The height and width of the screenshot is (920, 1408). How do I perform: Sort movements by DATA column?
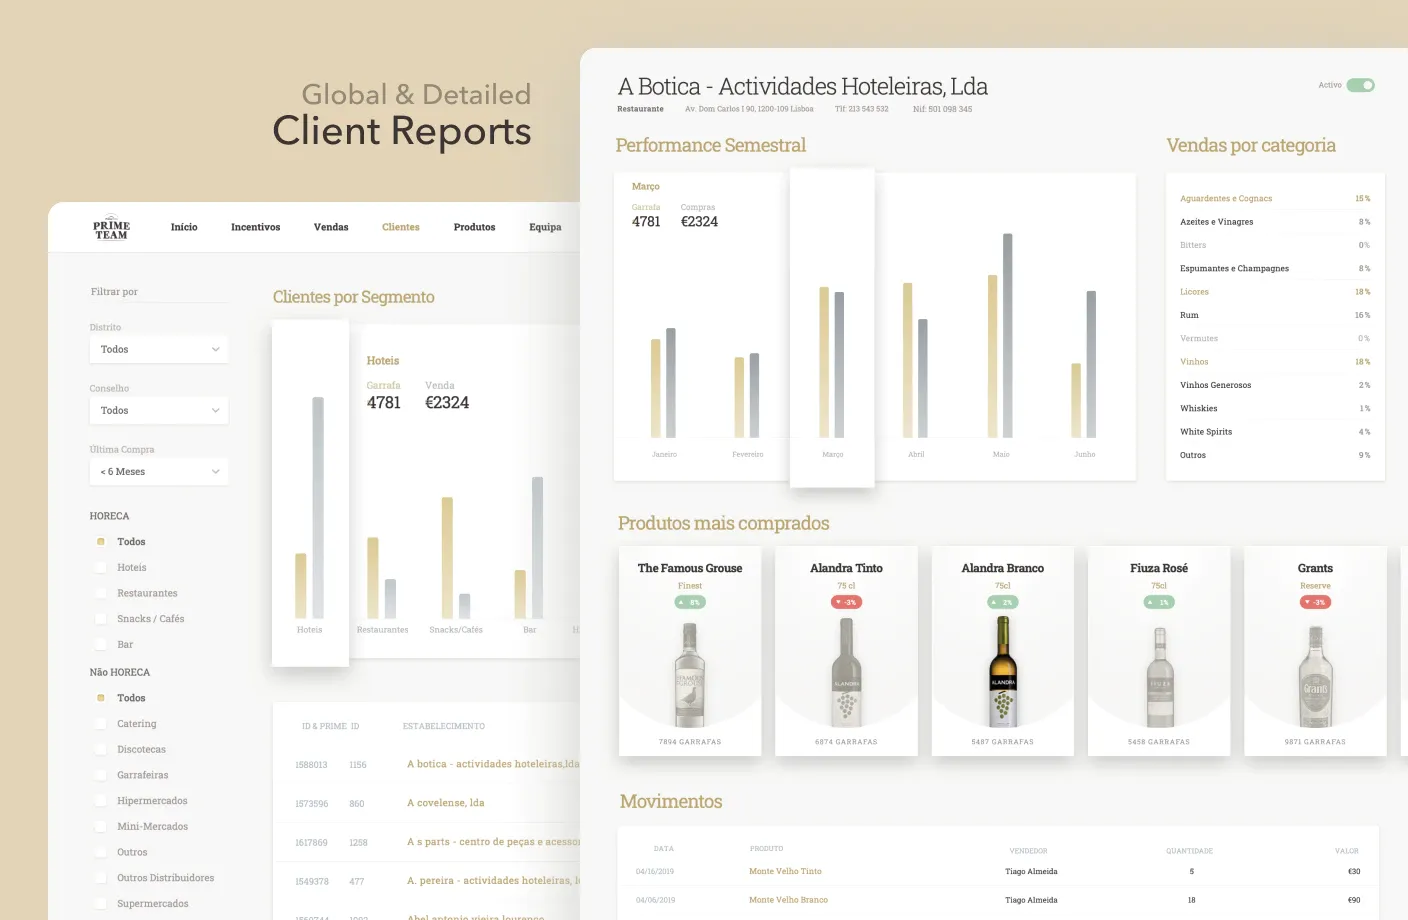tap(664, 849)
